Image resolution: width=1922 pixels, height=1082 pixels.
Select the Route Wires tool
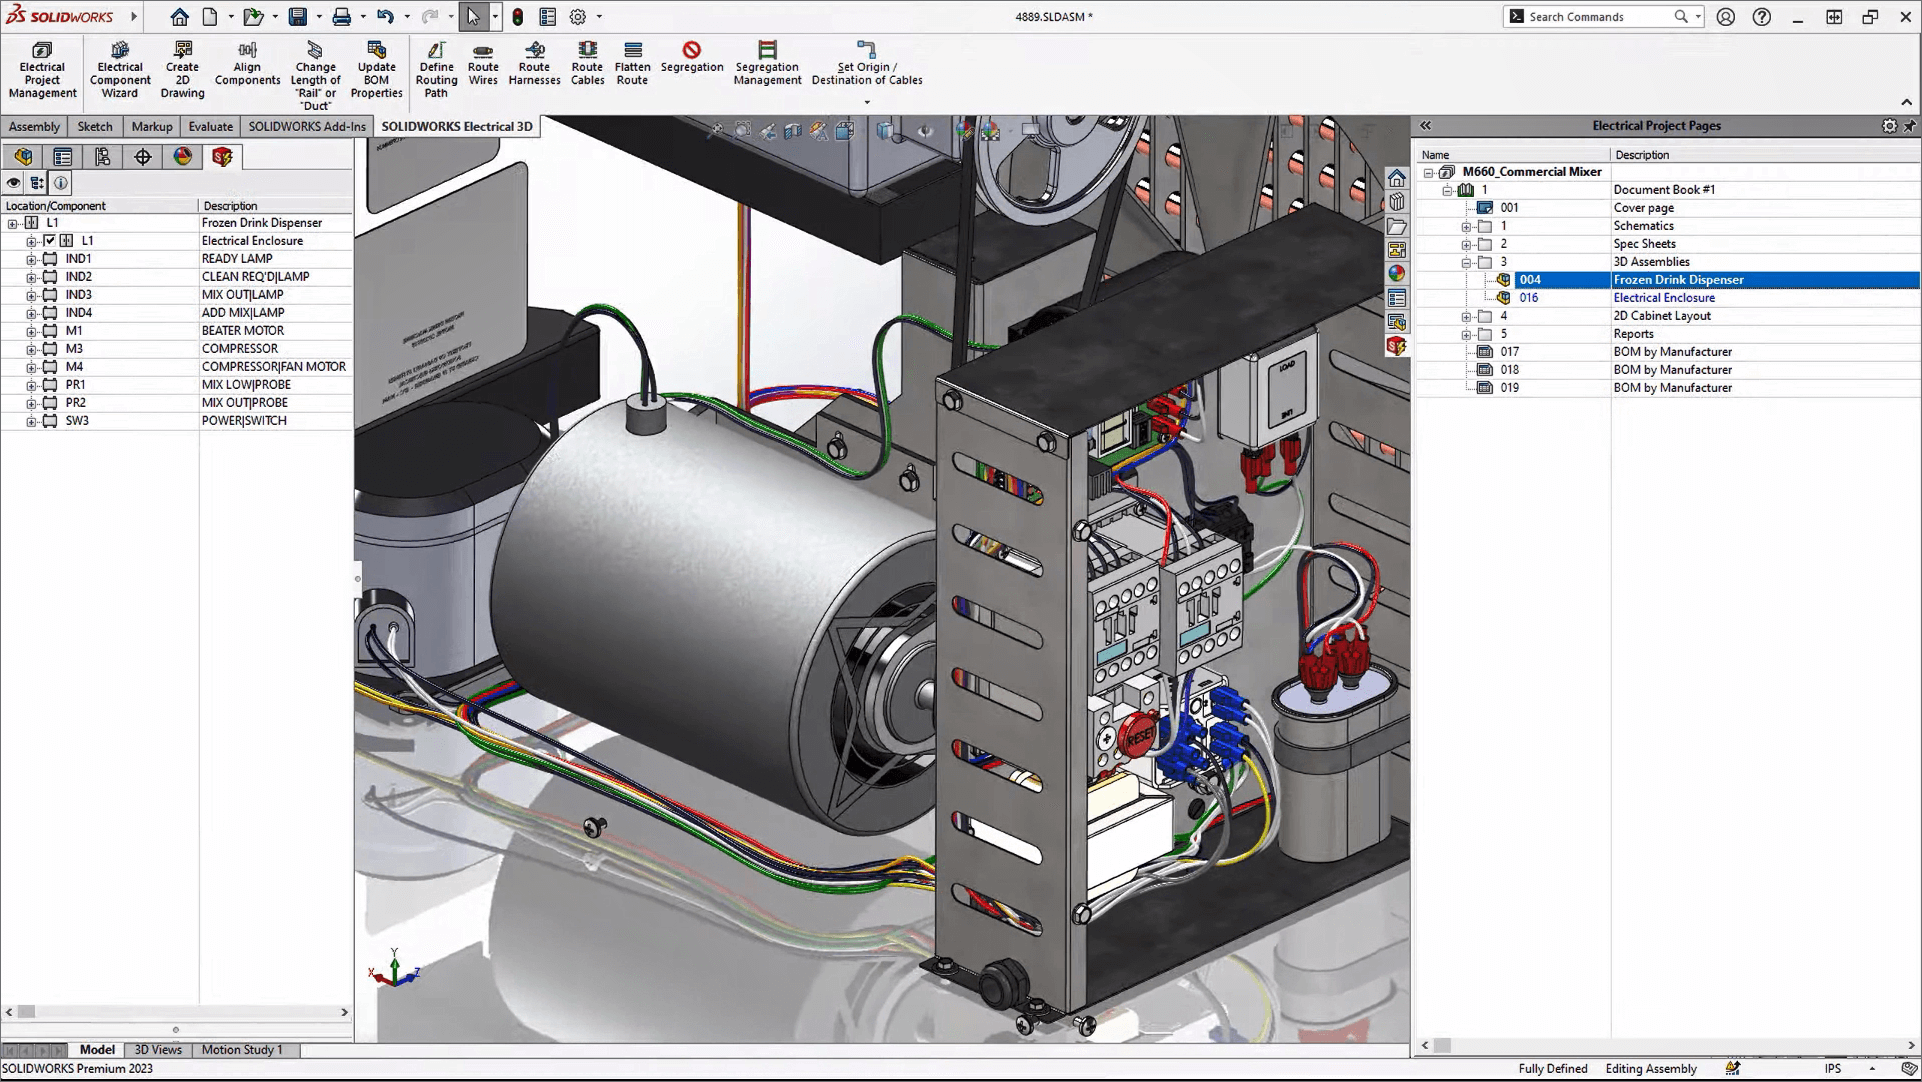click(483, 64)
